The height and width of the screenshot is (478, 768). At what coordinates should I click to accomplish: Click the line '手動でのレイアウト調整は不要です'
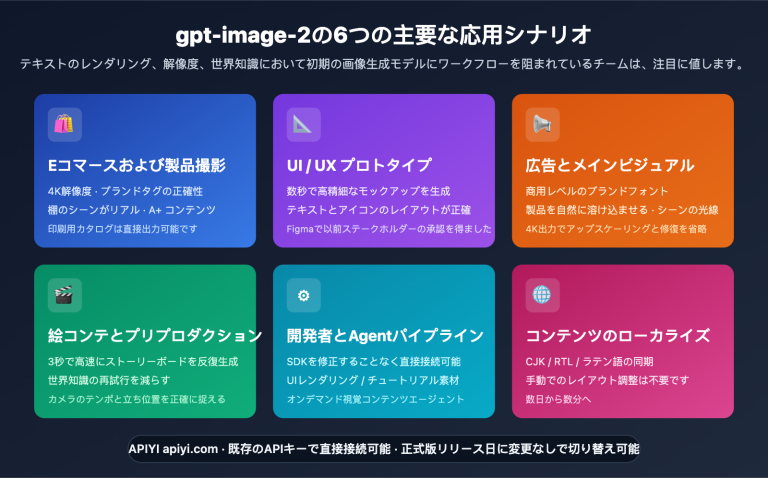(607, 381)
